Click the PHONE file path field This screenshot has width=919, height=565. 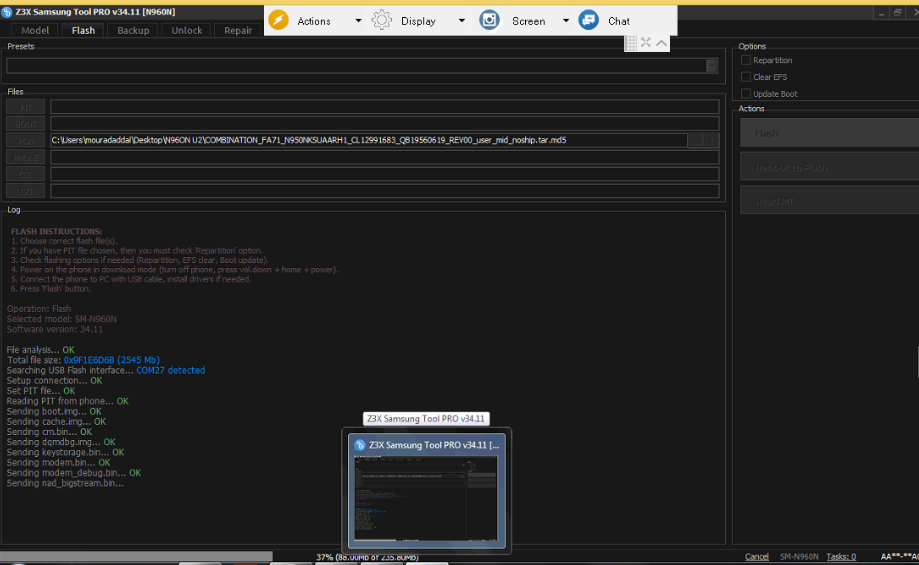tap(384, 157)
